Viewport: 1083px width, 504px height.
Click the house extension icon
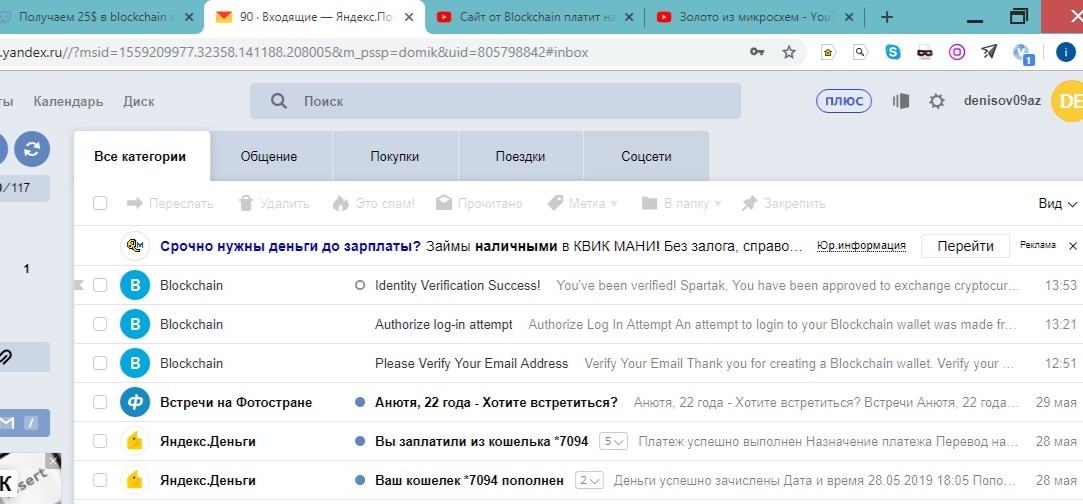pos(828,52)
